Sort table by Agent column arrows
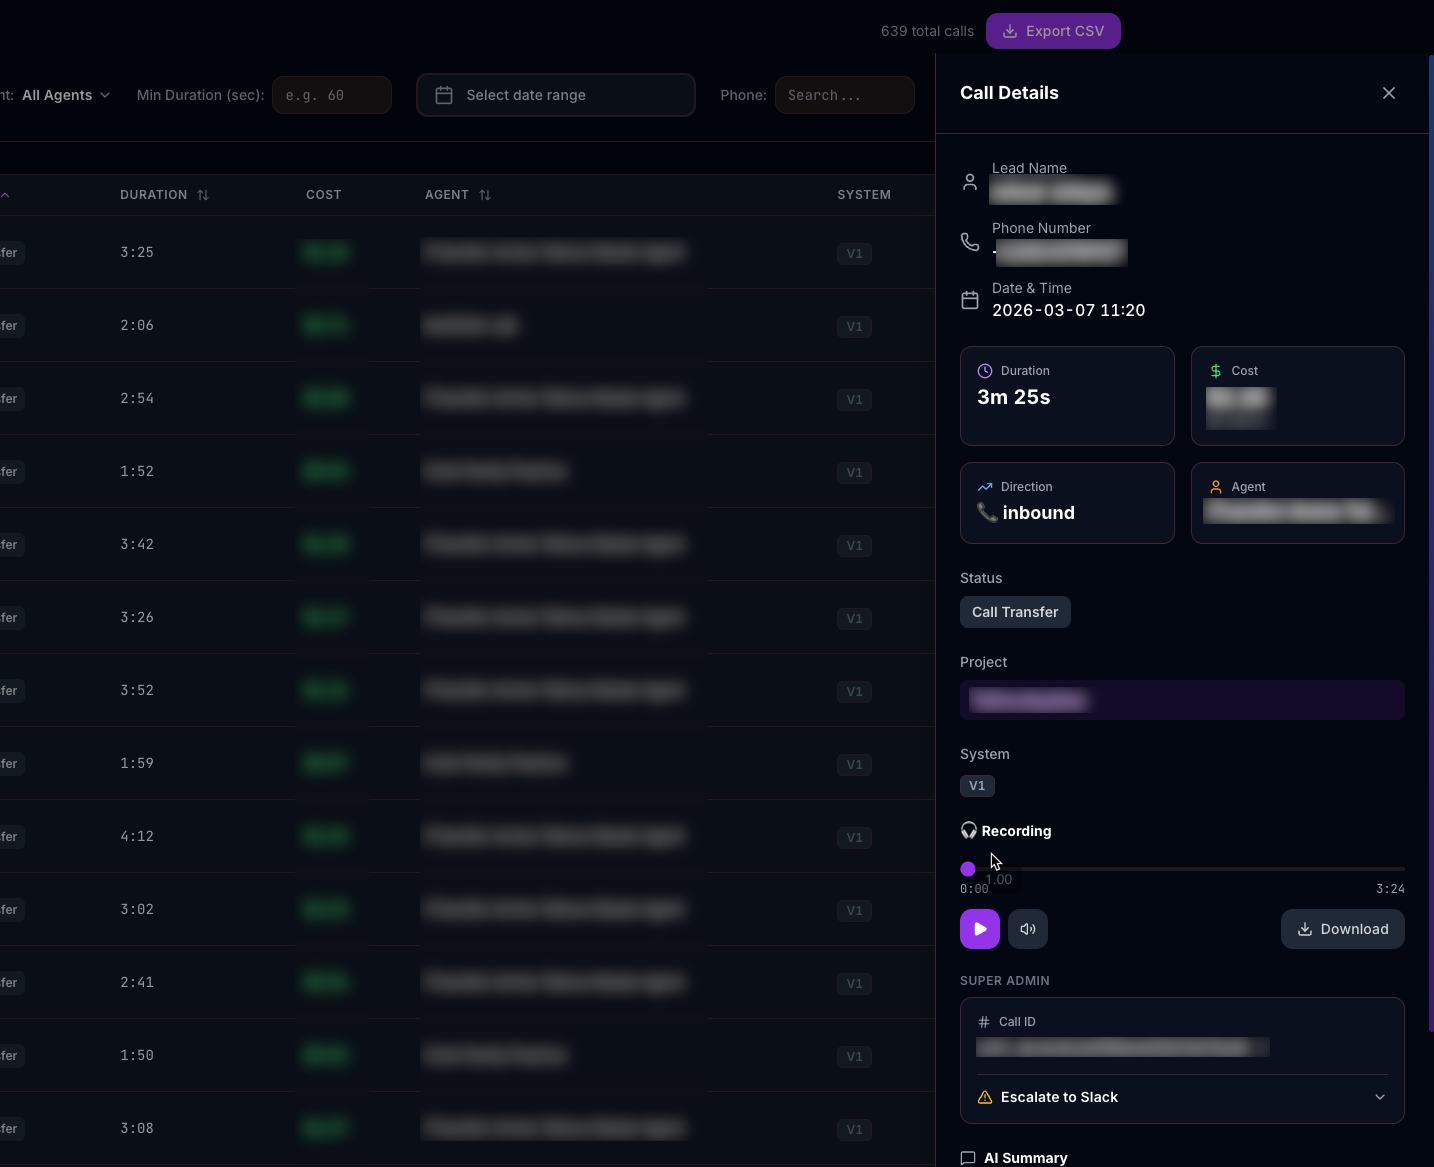This screenshot has width=1434, height=1167. tap(485, 195)
